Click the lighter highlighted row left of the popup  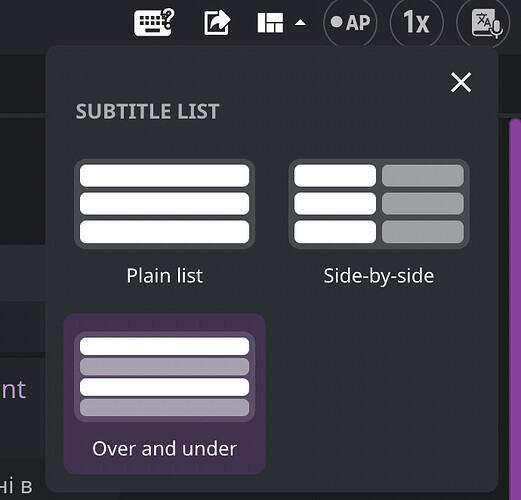click(x=22, y=273)
